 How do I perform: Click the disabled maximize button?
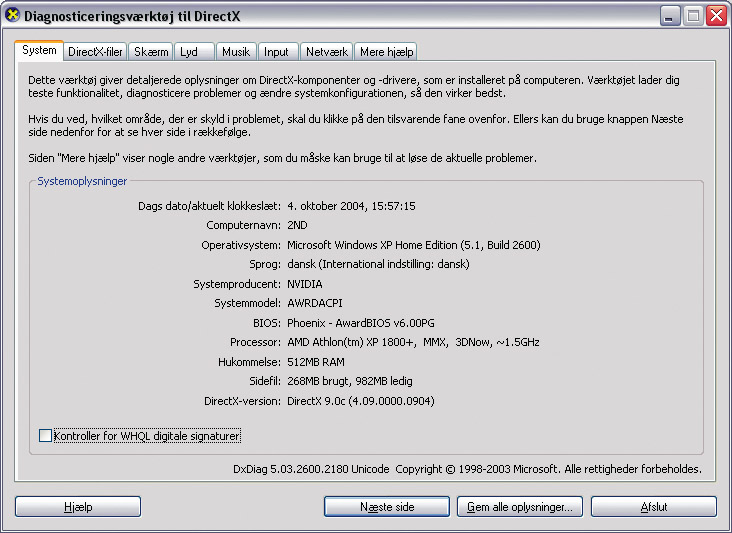coord(693,16)
